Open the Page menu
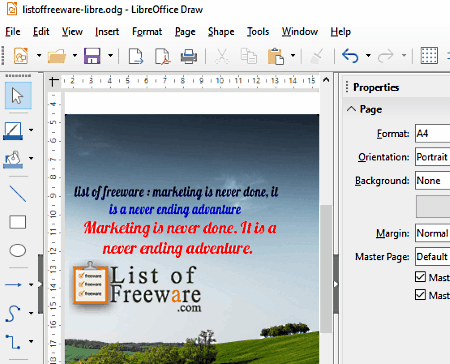This screenshot has width=450, height=364. pyautogui.click(x=185, y=32)
